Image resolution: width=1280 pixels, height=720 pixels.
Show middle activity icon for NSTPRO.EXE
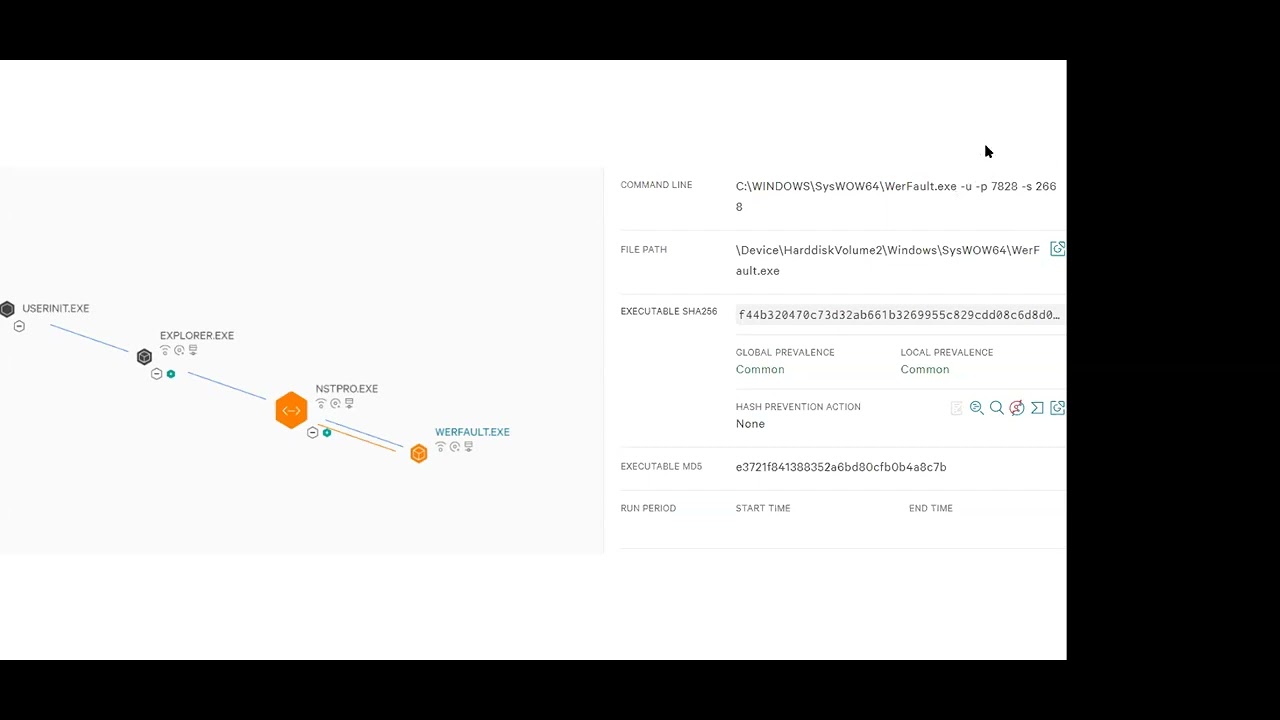(x=335, y=404)
